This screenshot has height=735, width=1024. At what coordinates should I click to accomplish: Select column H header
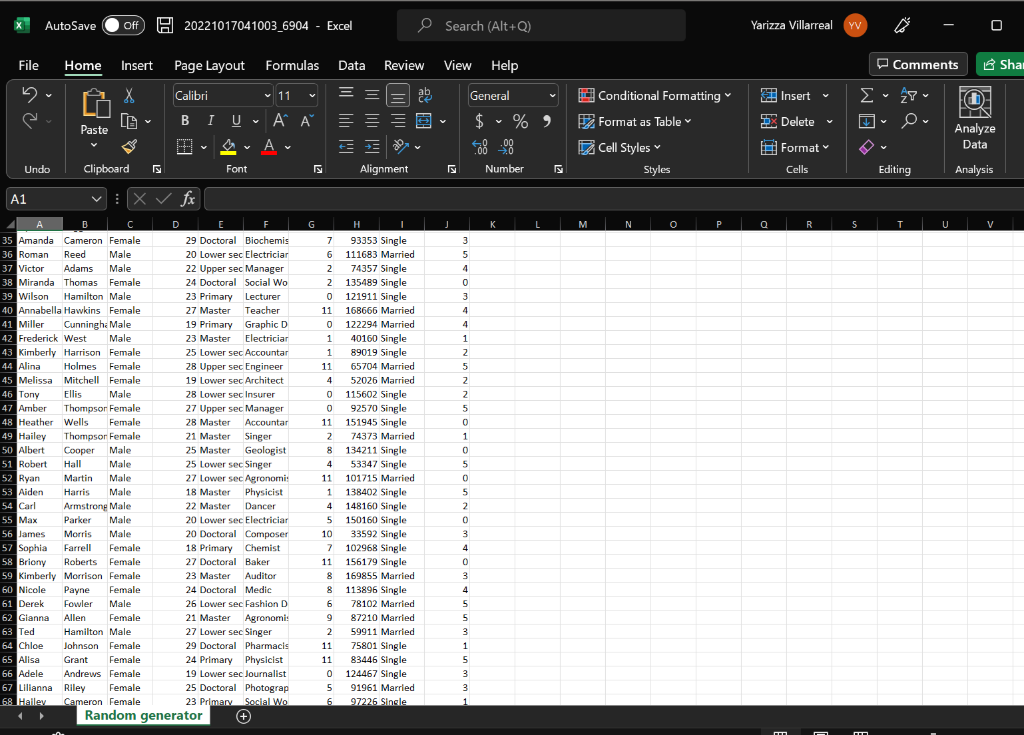pos(356,224)
